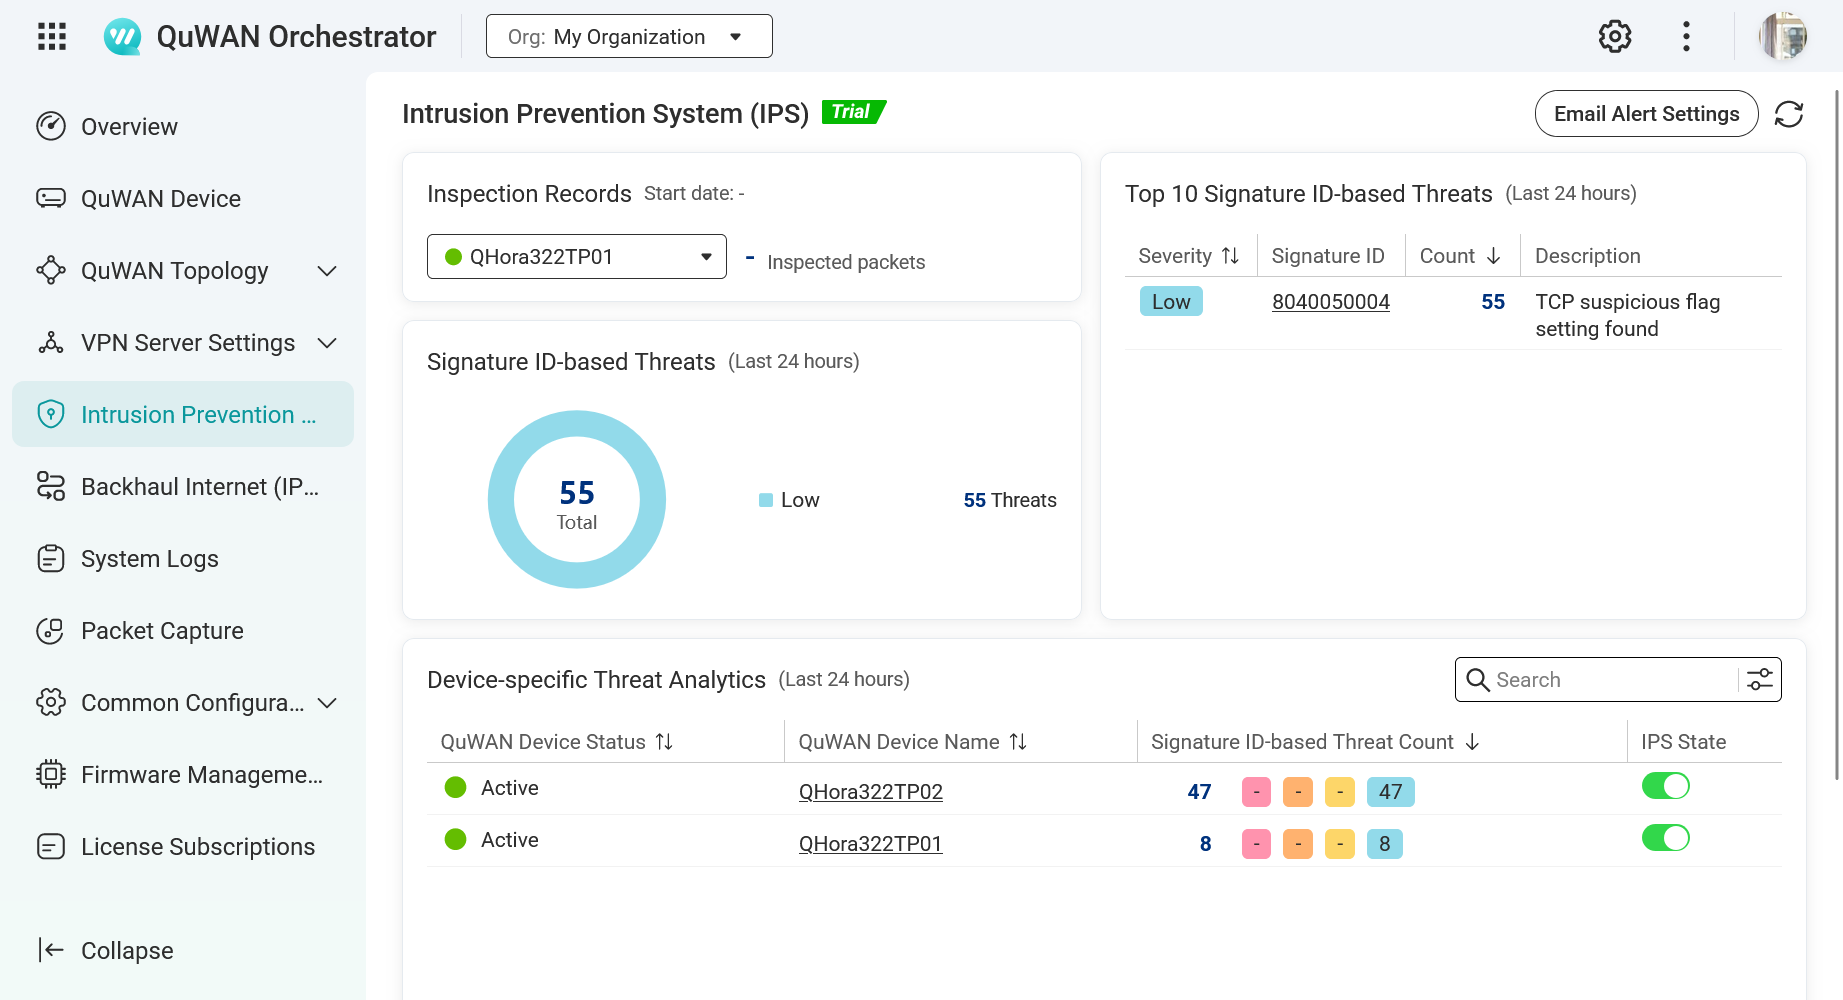
Task: Click the Email Alert Settings button
Action: 1645,114
